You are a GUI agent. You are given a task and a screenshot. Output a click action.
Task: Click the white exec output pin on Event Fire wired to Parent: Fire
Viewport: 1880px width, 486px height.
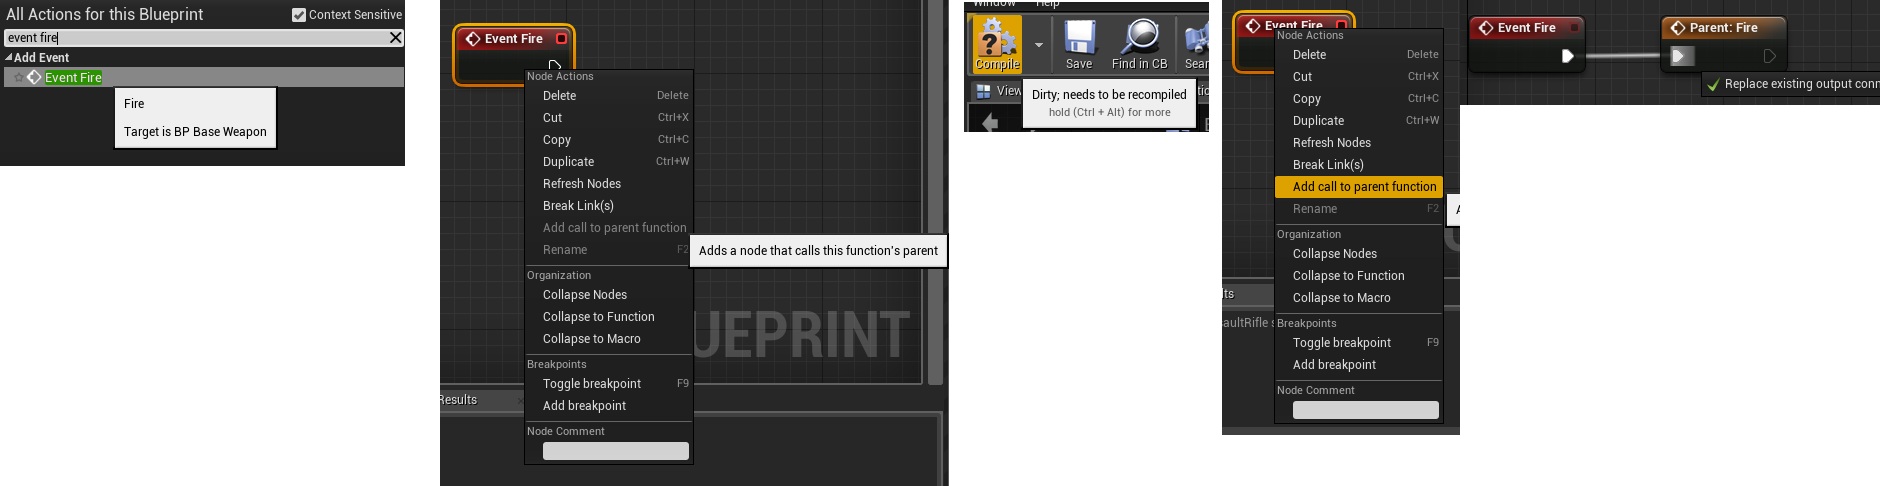pyautogui.click(x=1568, y=56)
